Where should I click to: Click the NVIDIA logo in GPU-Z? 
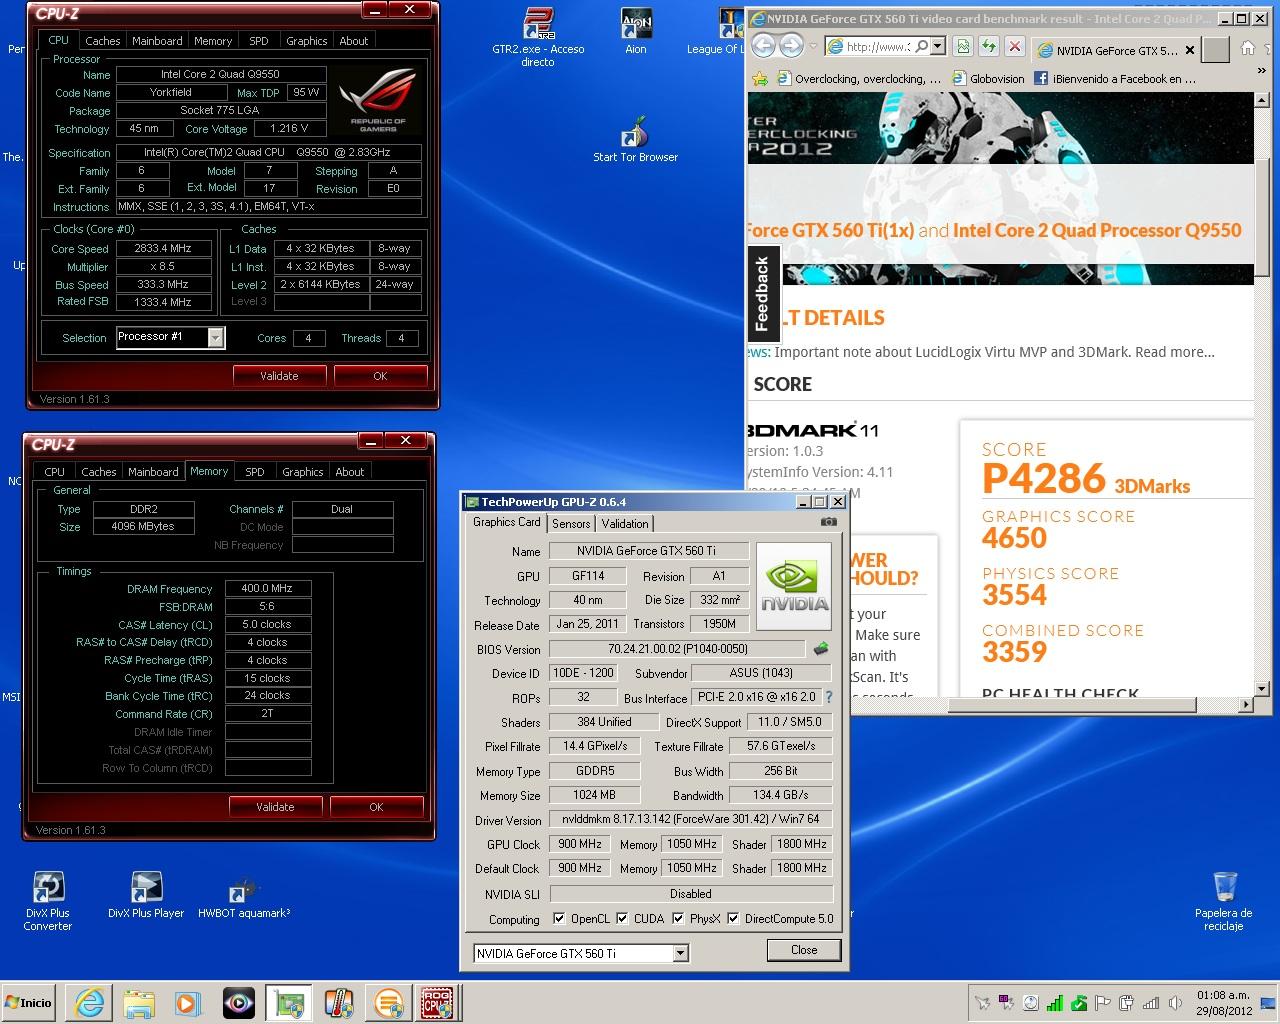[794, 587]
